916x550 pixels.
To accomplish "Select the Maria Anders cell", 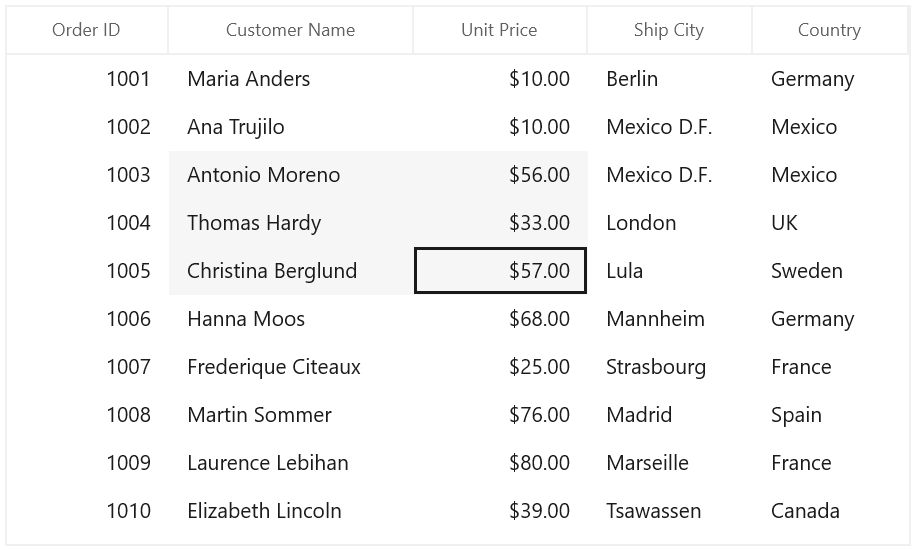I will [x=291, y=79].
